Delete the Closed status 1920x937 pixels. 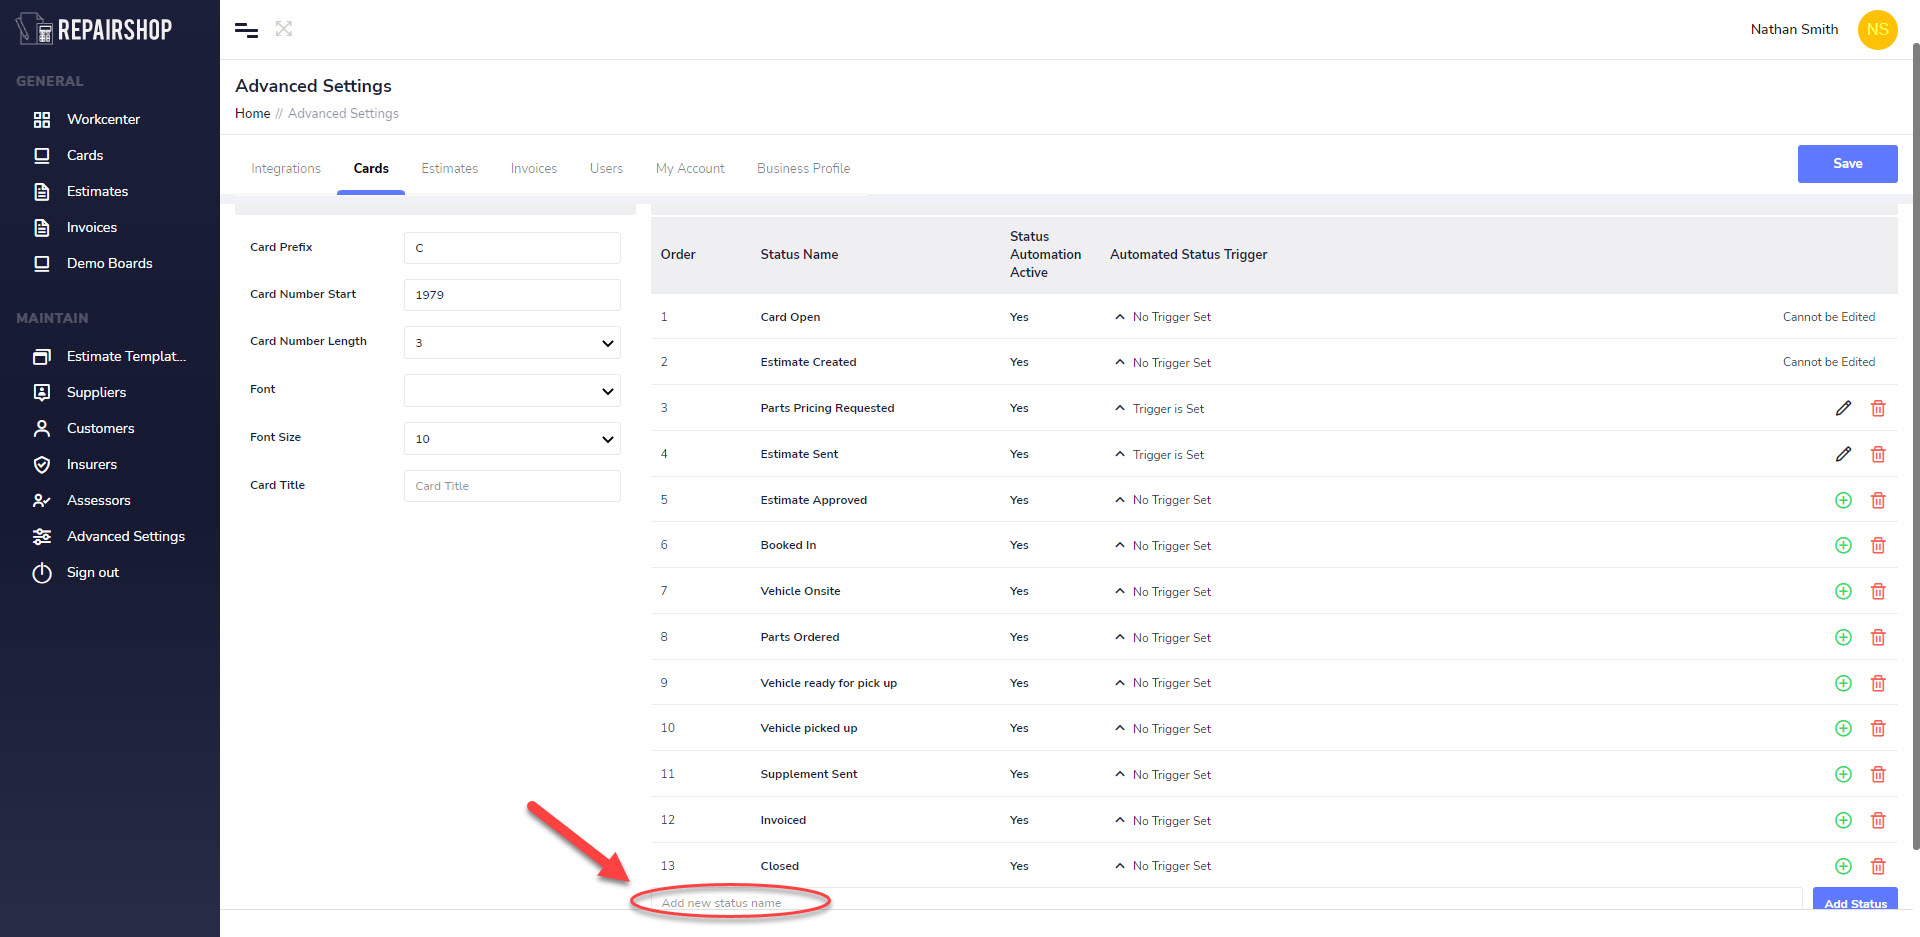1878,866
